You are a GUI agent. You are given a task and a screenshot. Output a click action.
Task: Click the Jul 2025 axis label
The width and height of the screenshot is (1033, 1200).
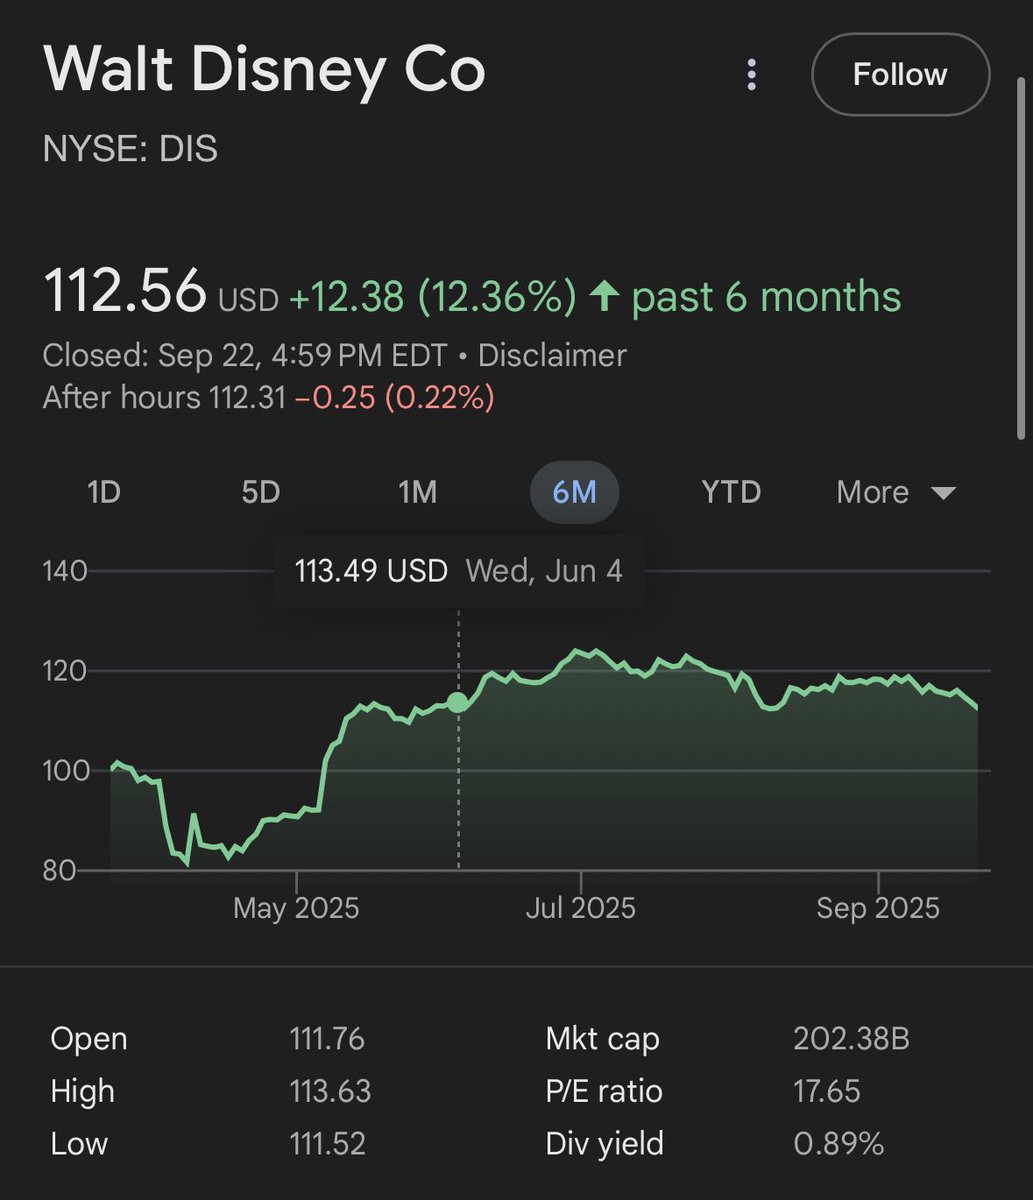[580, 908]
